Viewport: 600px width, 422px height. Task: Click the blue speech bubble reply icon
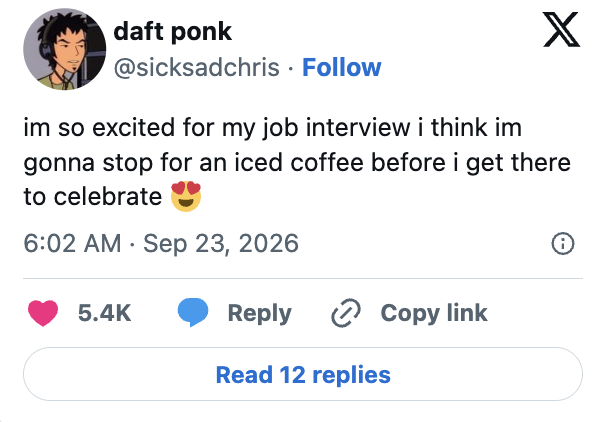pyautogui.click(x=193, y=312)
